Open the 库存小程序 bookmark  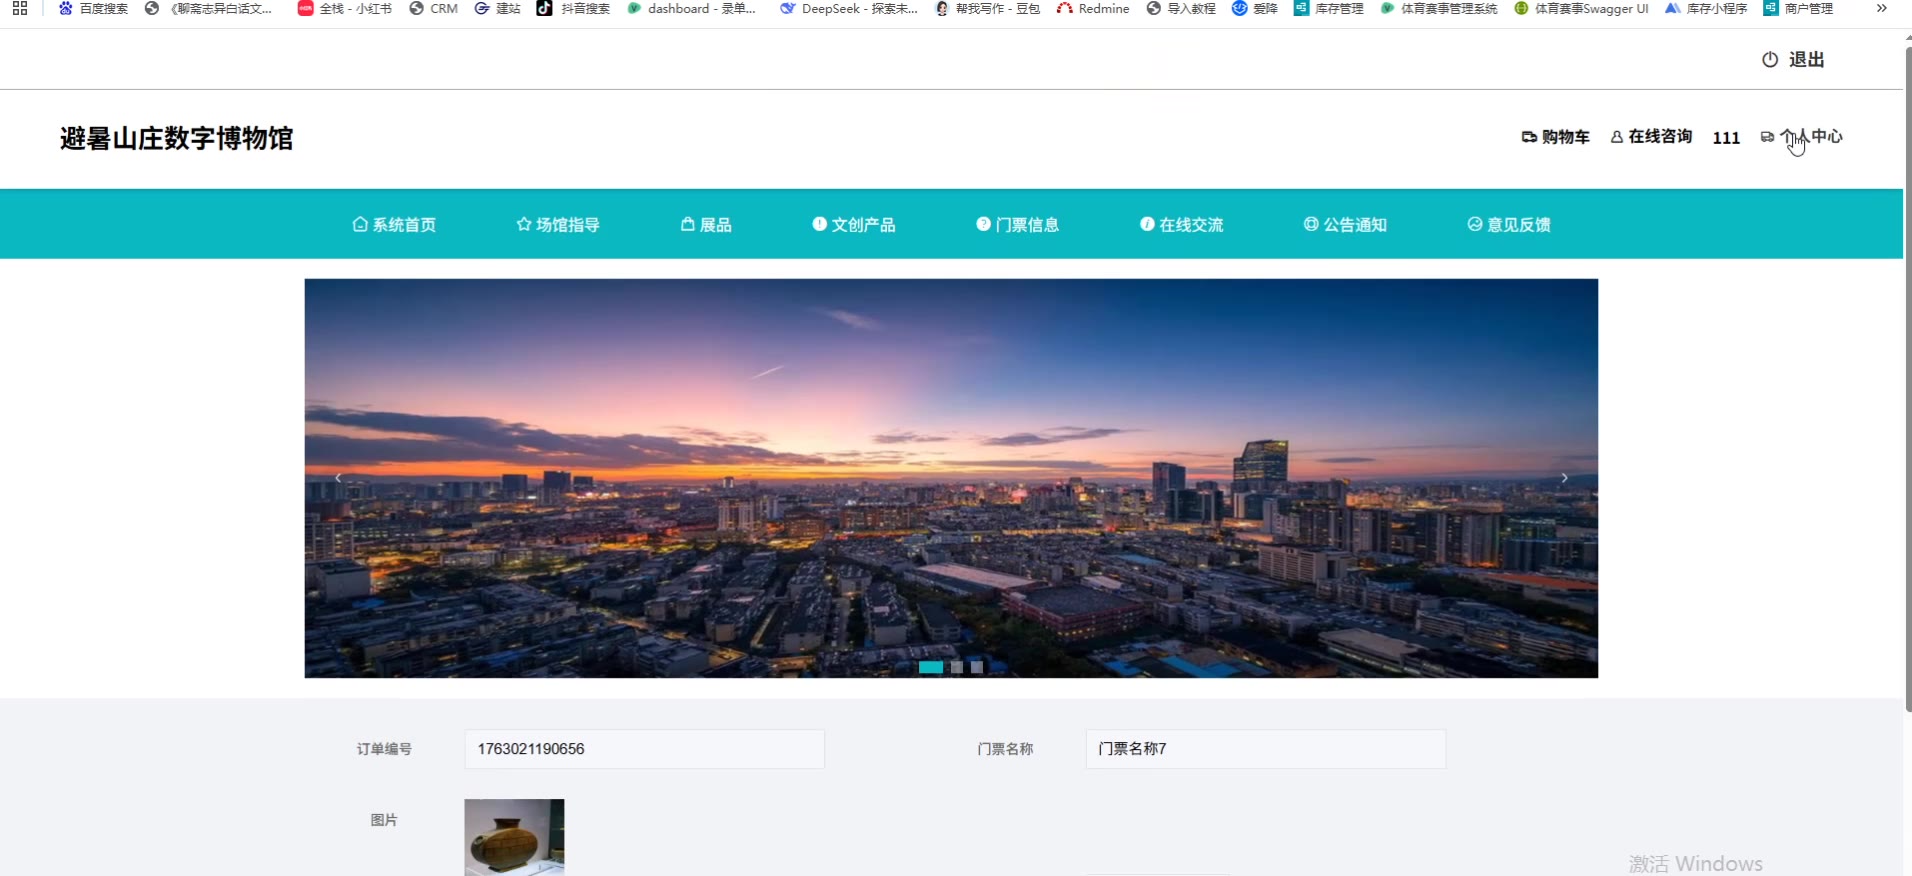tap(1706, 8)
